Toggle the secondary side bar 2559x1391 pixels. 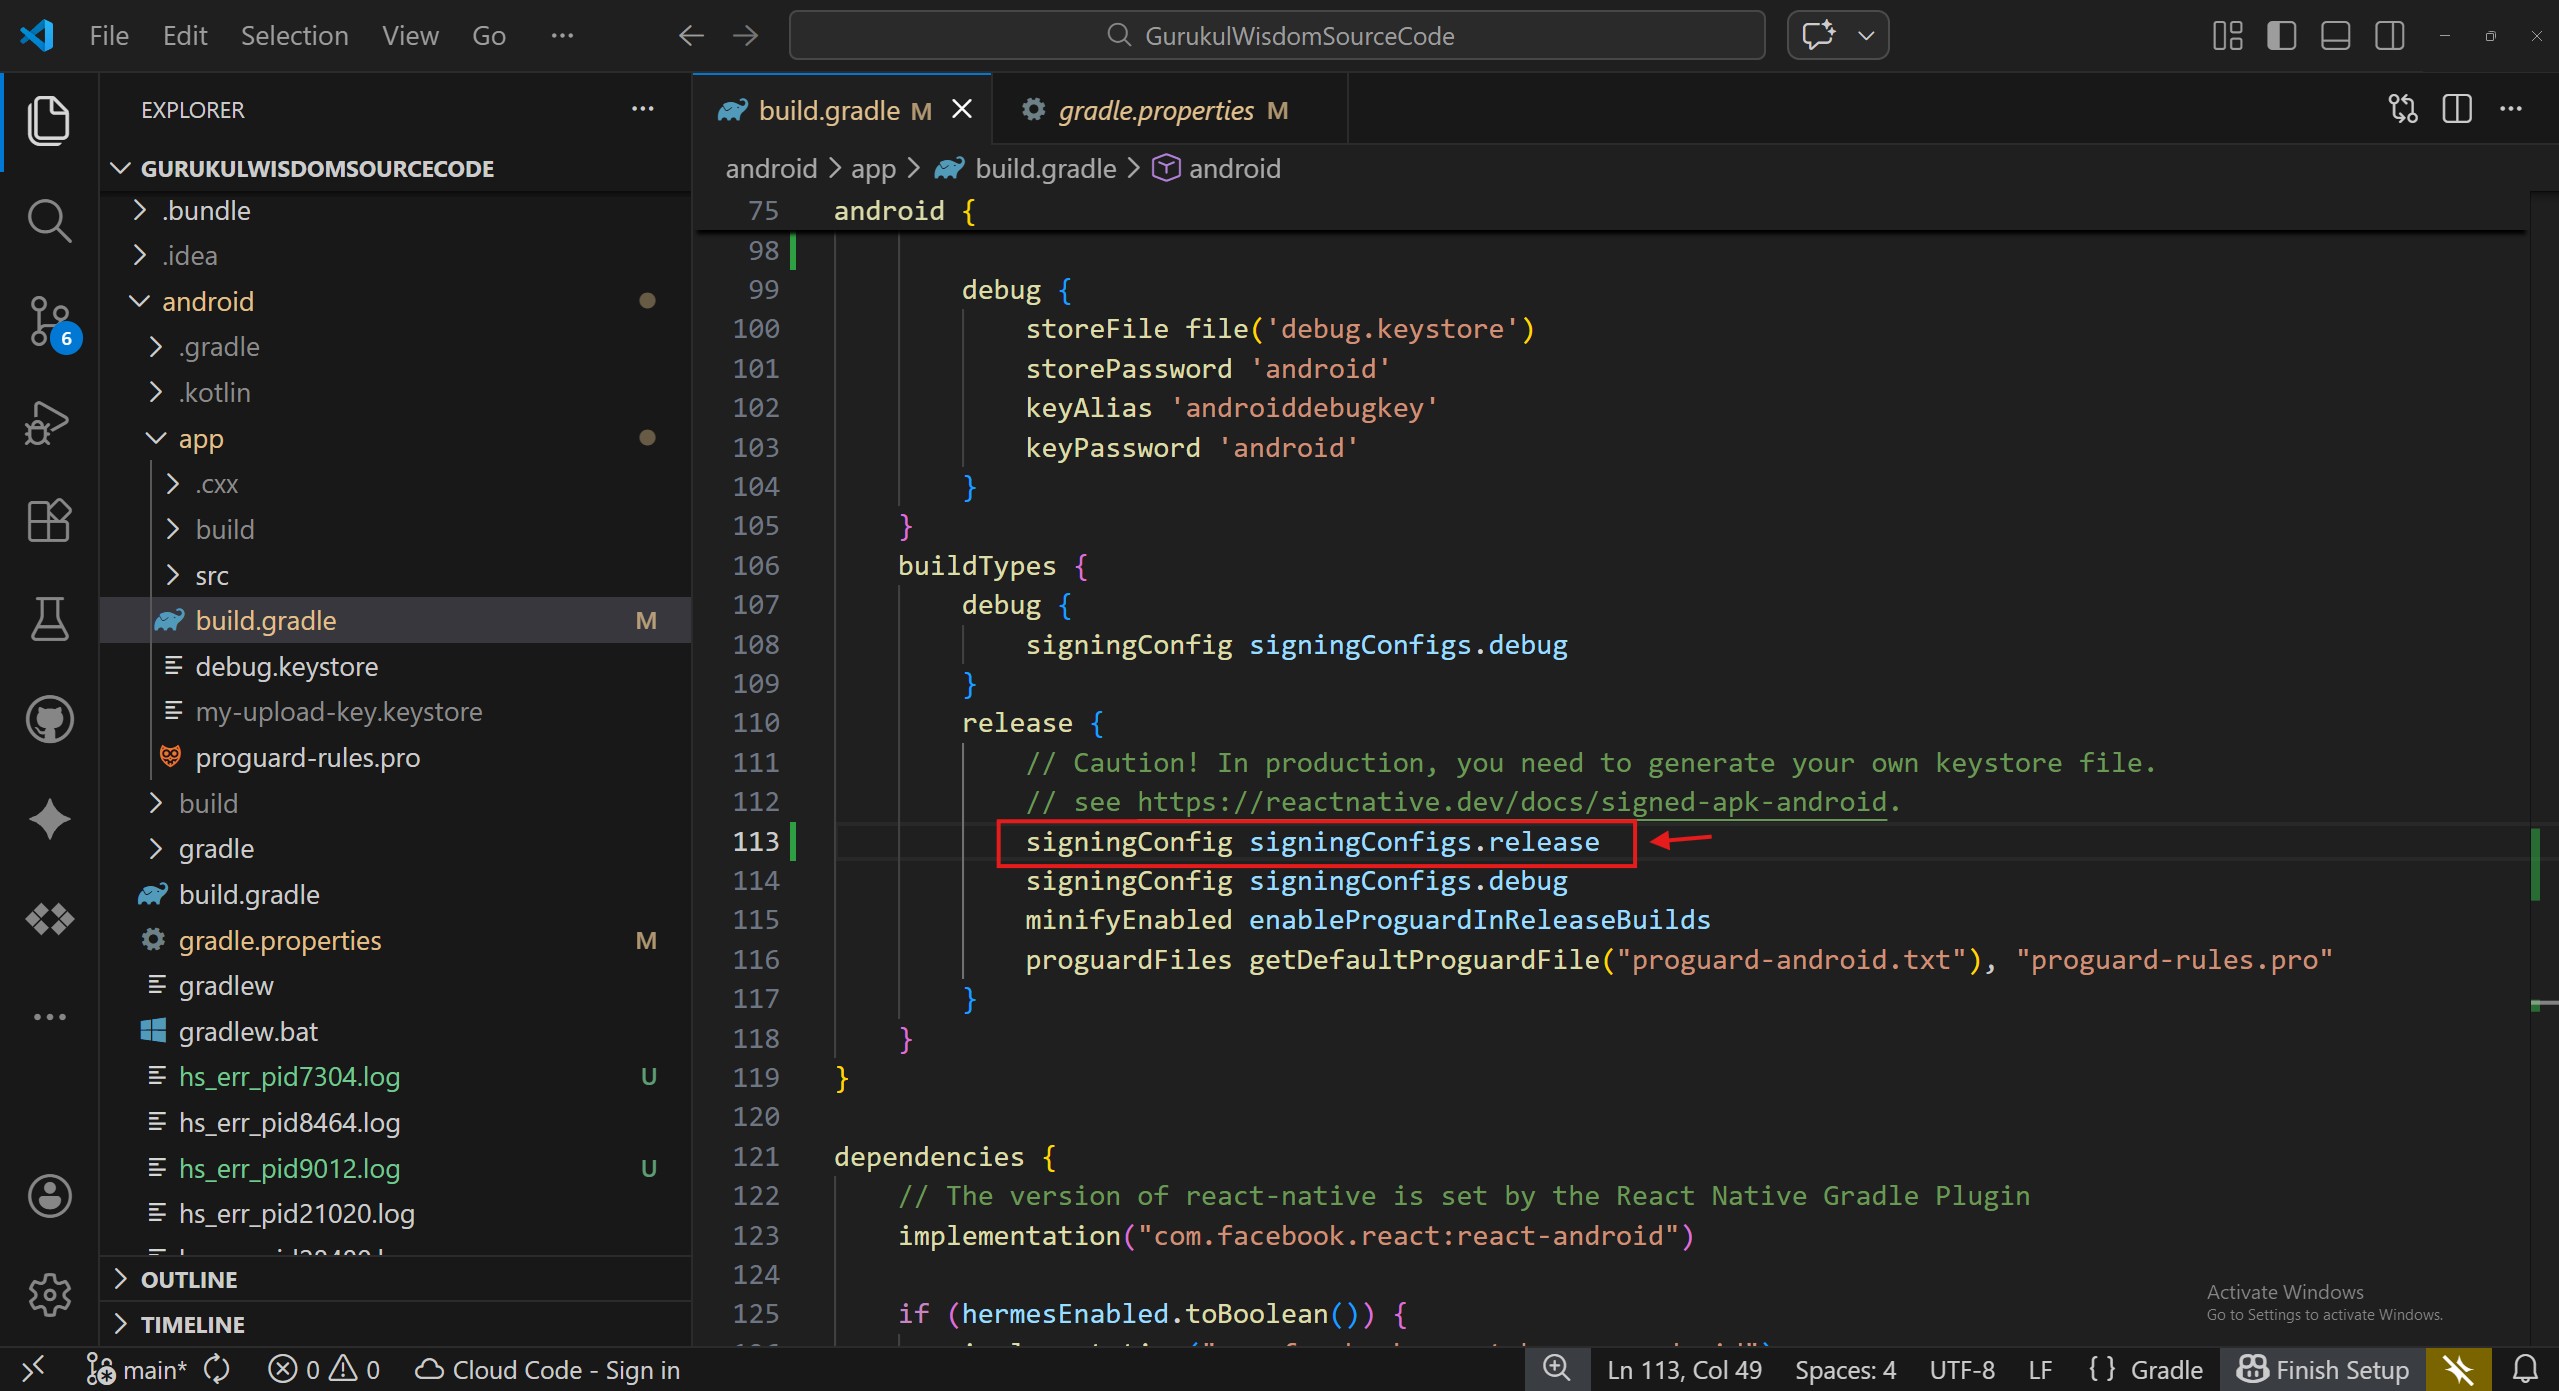click(x=2389, y=36)
